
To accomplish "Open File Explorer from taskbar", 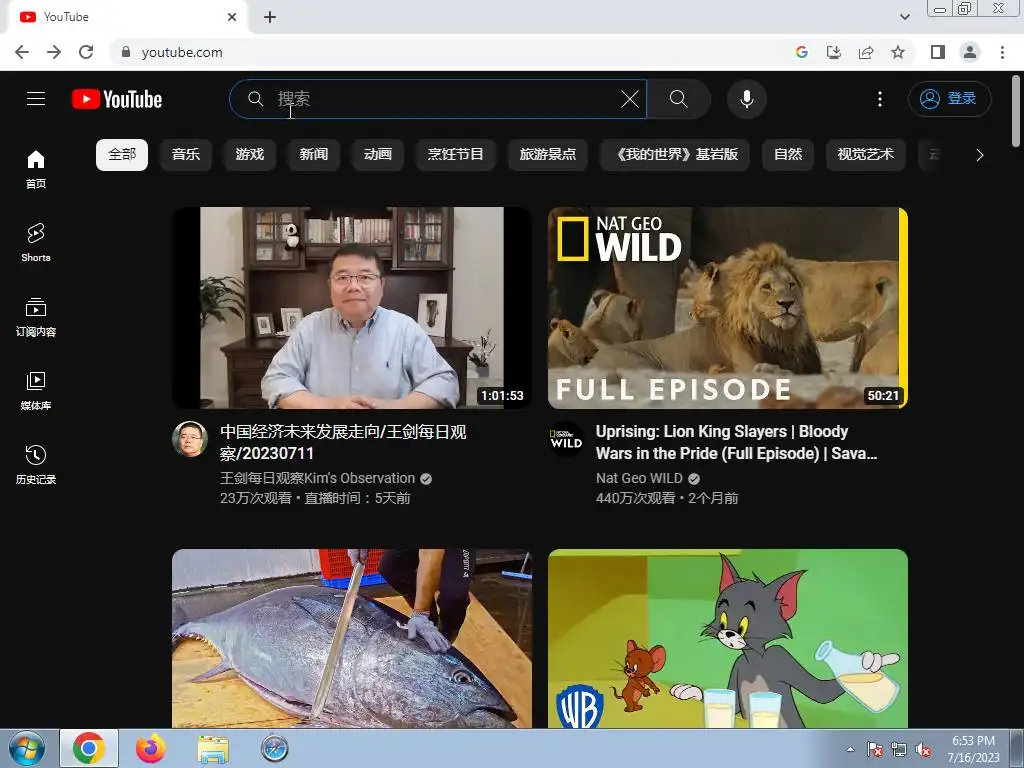I will [x=213, y=748].
